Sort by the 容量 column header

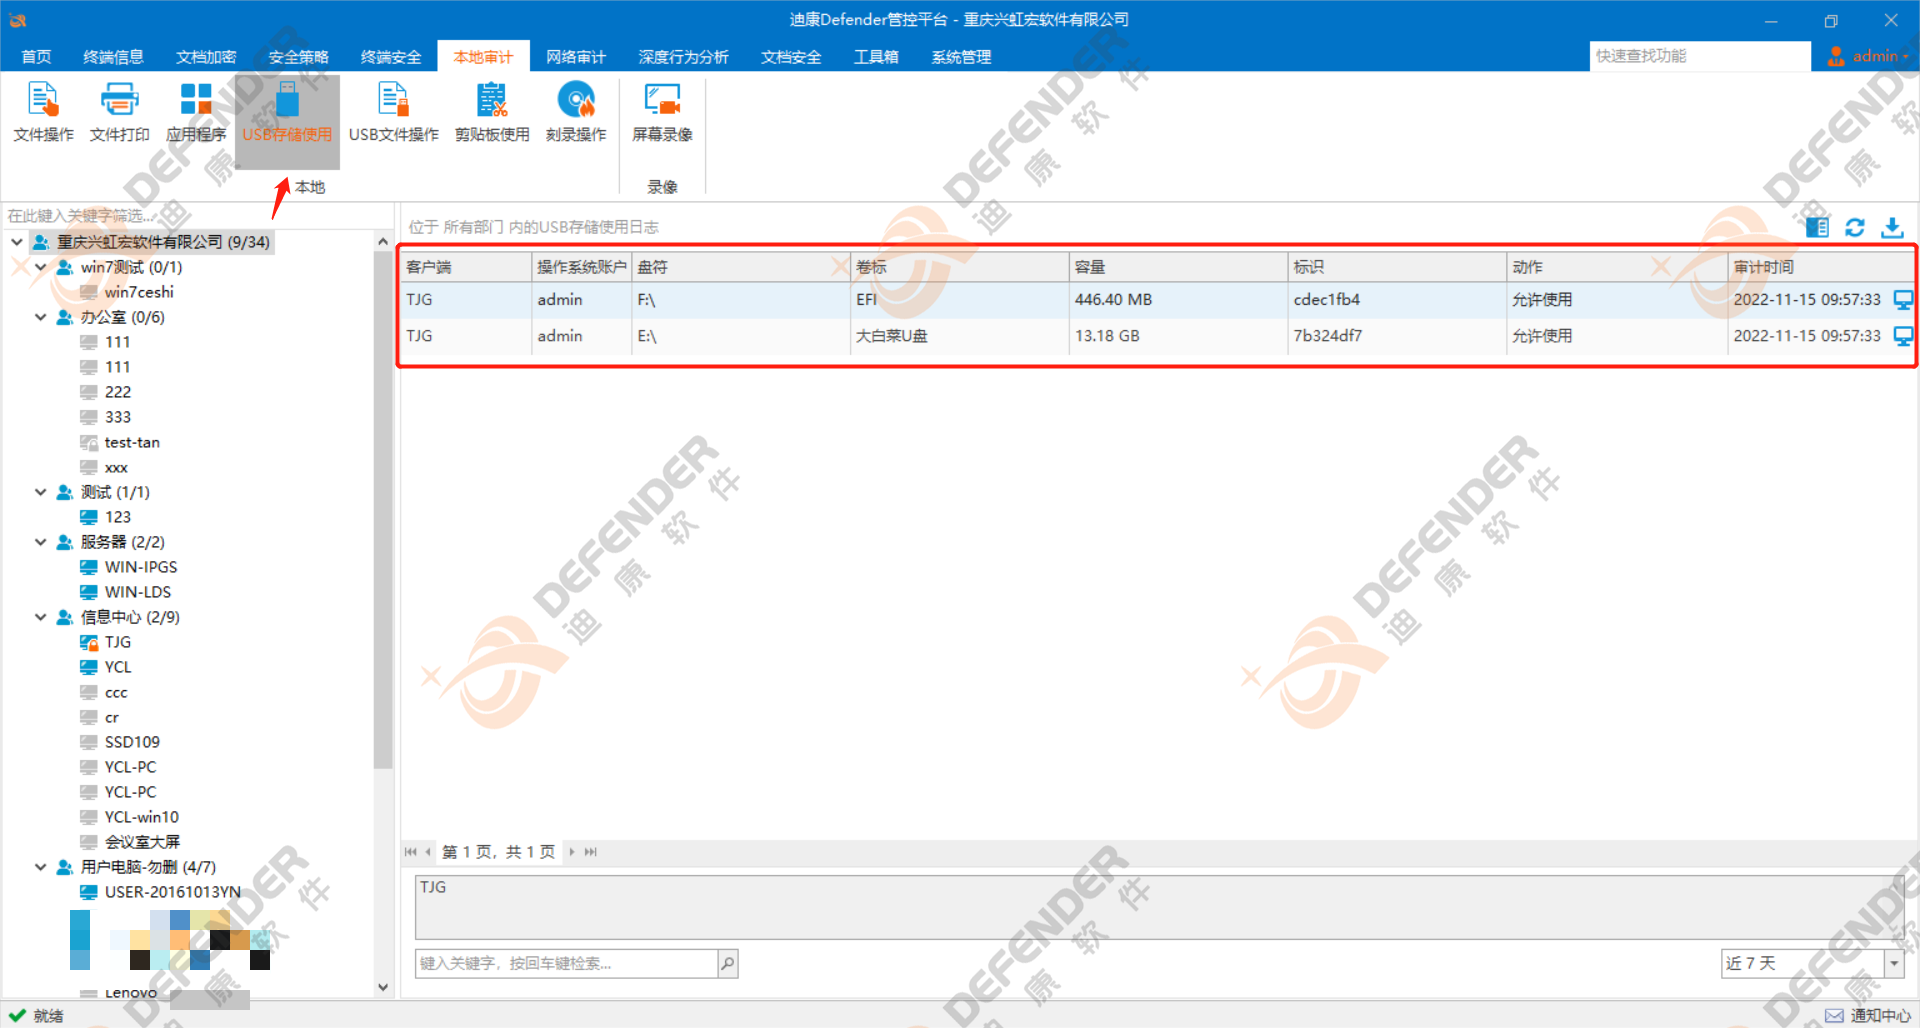coord(1178,267)
